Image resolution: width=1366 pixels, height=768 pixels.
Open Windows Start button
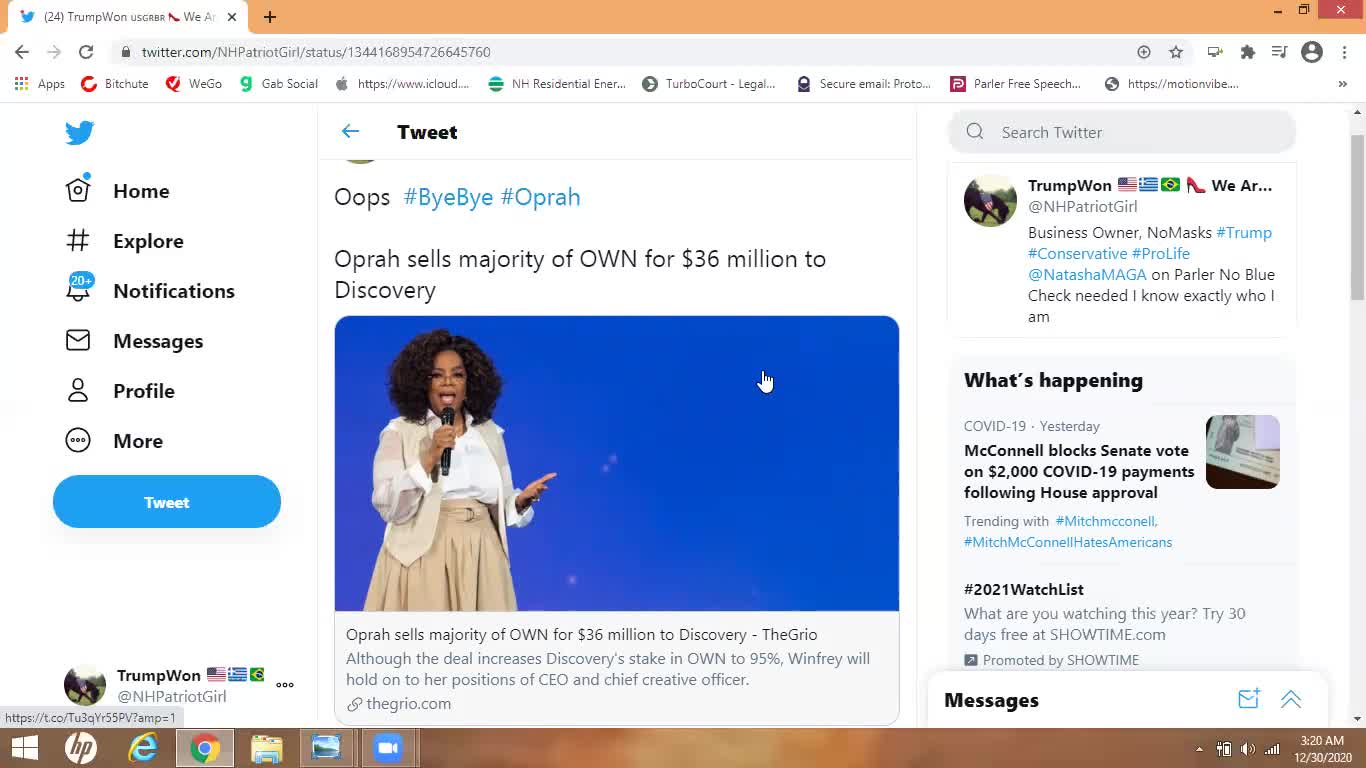tap(25, 748)
